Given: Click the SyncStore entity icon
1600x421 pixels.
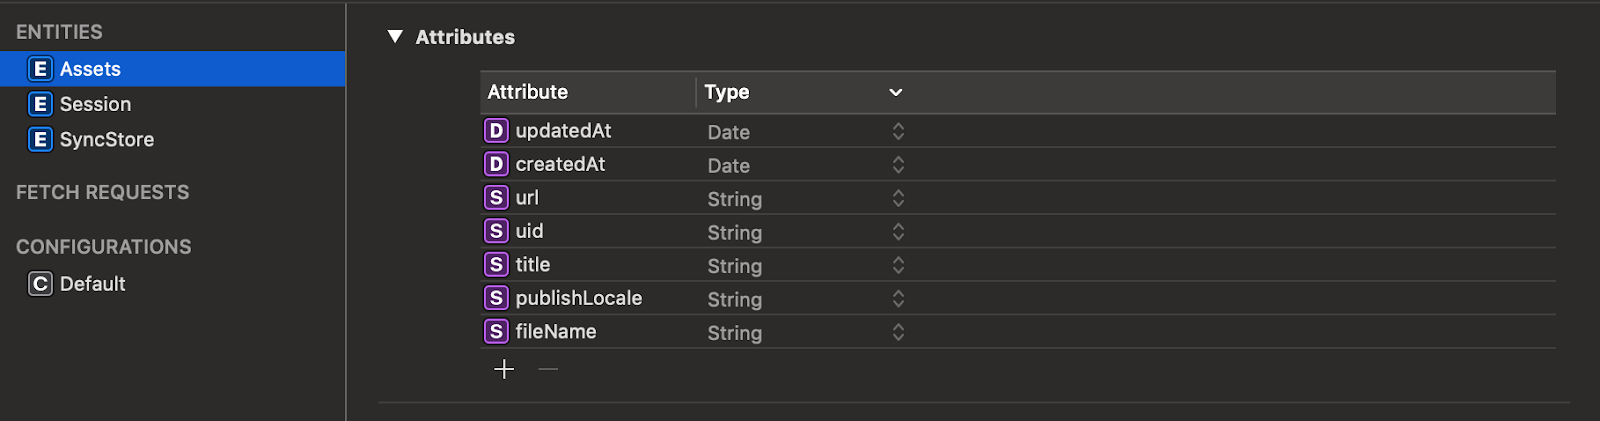Looking at the screenshot, I should point(40,139).
